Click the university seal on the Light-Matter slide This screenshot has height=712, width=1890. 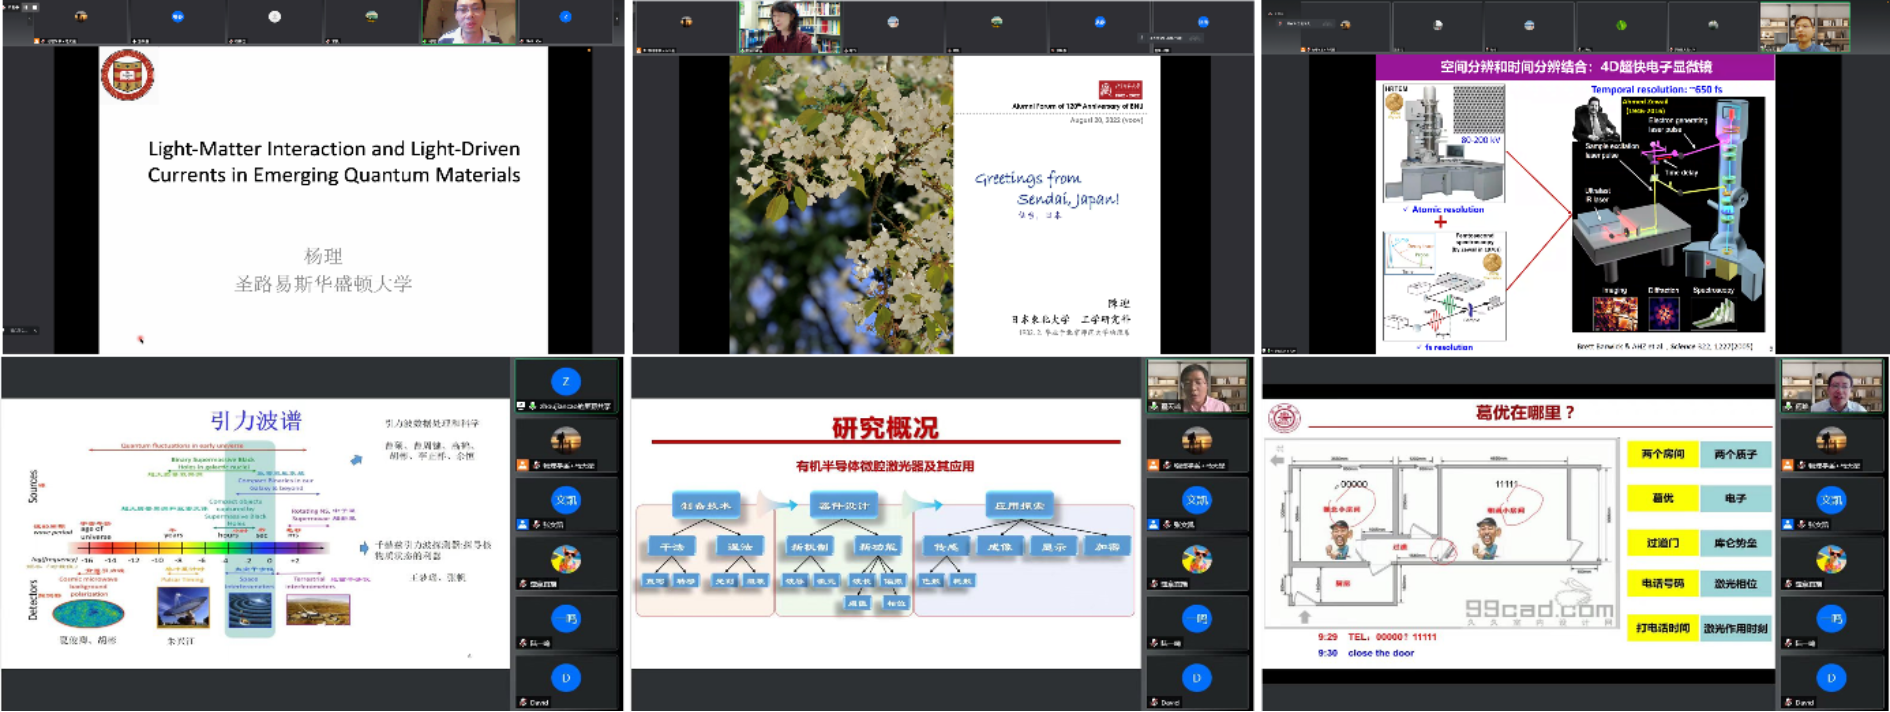coord(127,75)
